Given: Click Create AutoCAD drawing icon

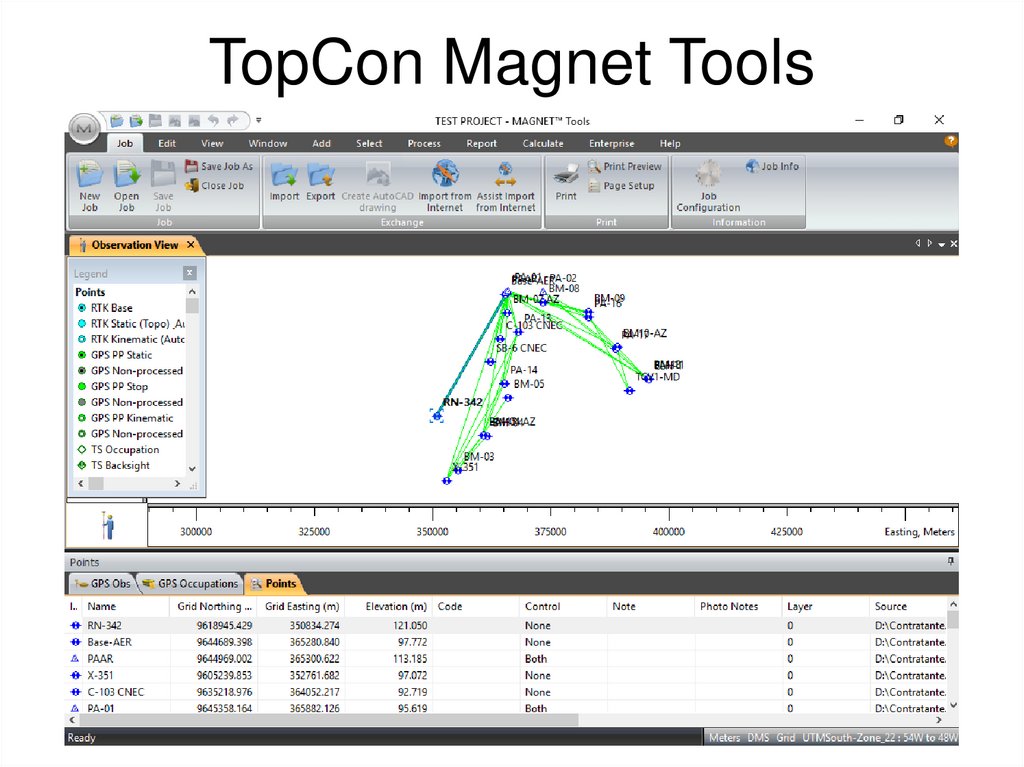Looking at the screenshot, I should [377, 186].
